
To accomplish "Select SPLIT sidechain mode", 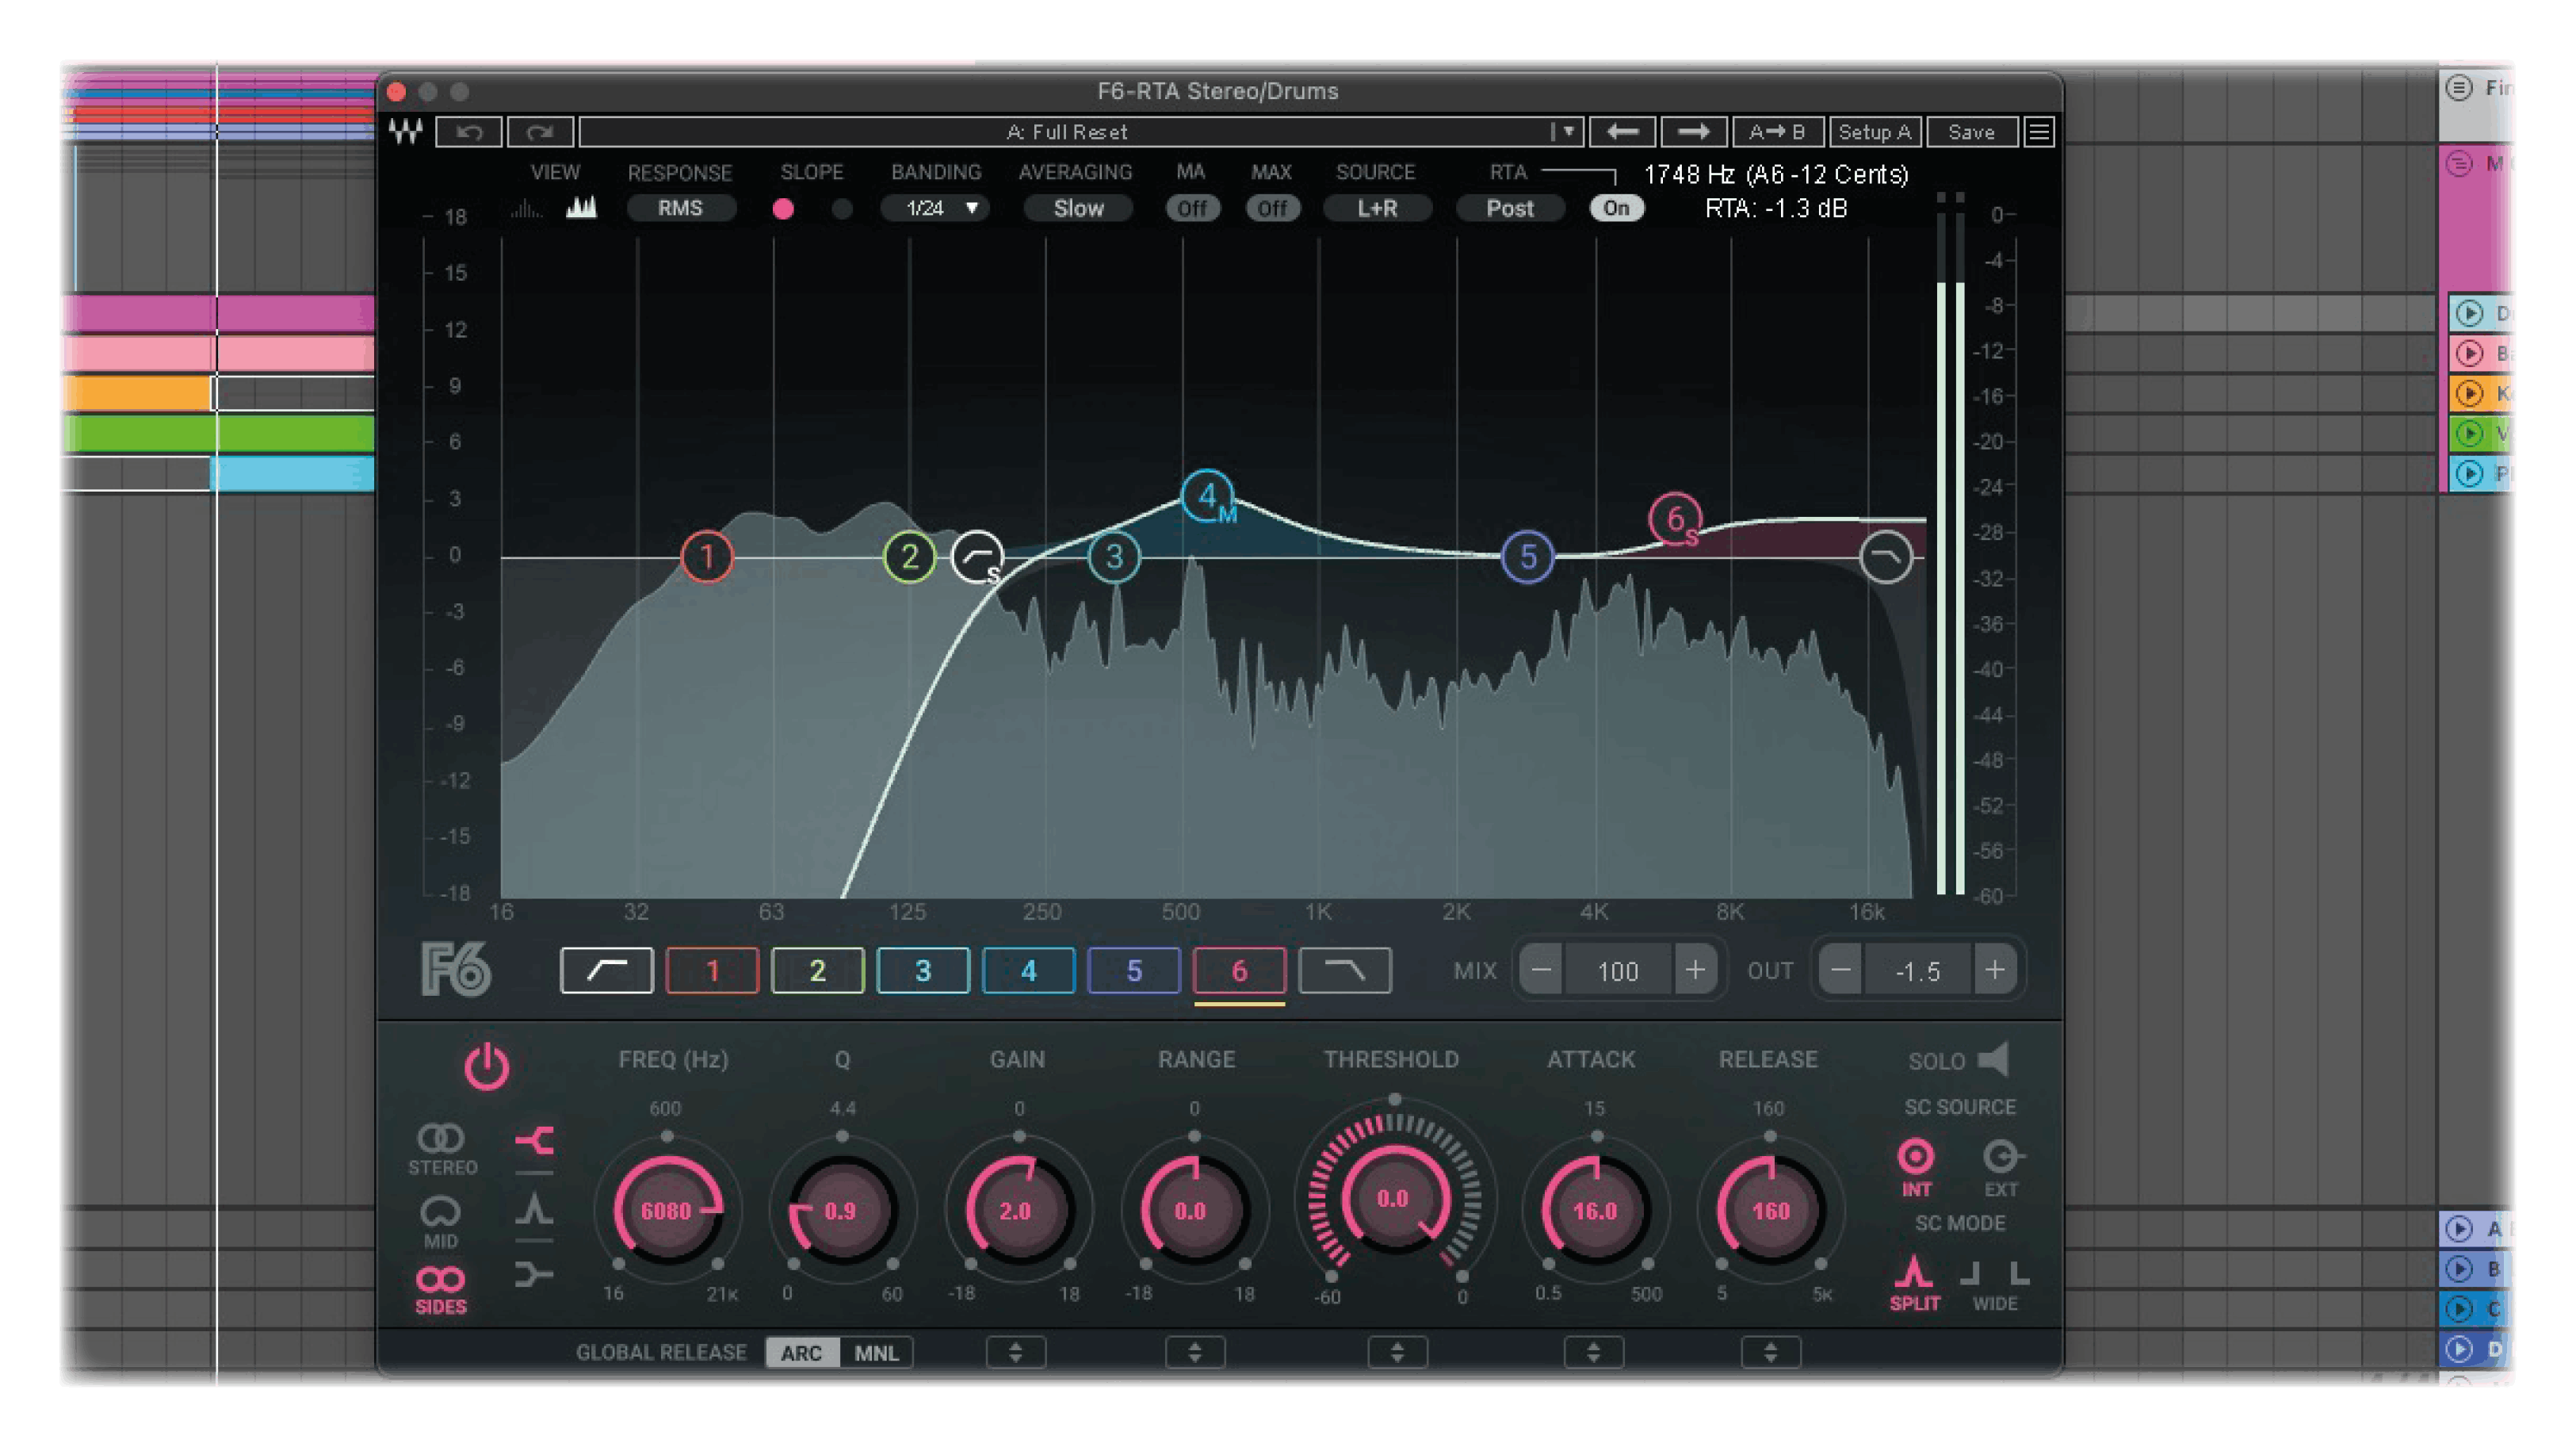I will tap(1914, 1283).
